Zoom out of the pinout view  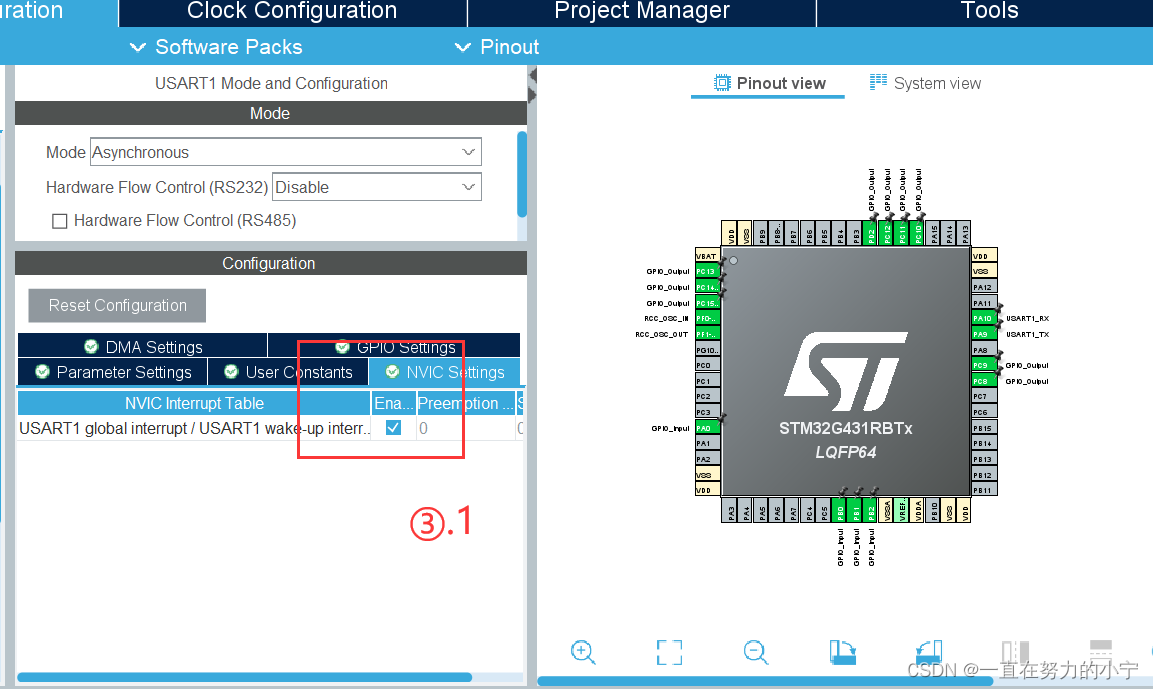tap(755, 651)
